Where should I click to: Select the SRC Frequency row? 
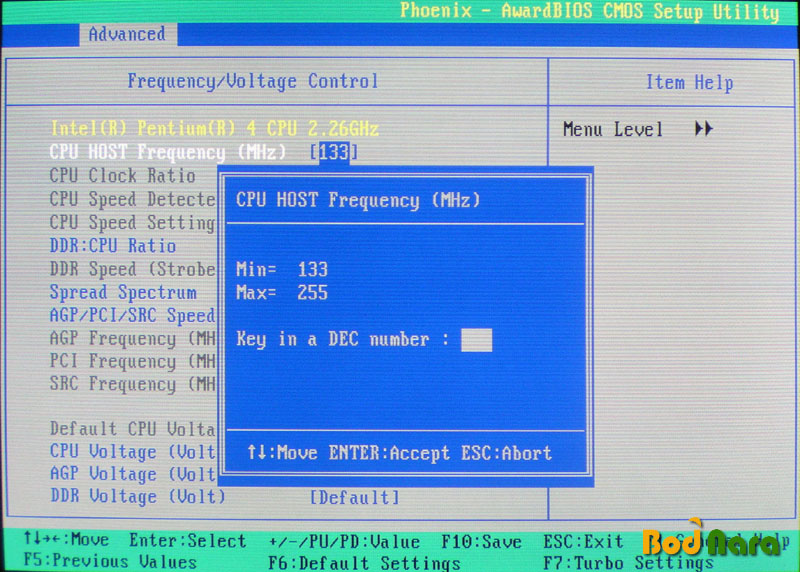[x=133, y=384]
